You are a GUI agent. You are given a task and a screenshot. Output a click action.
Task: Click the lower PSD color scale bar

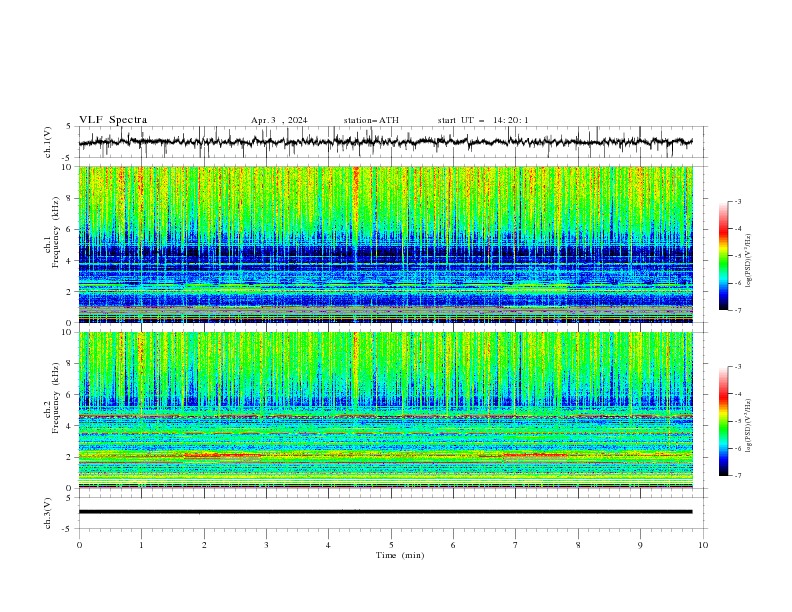point(724,421)
